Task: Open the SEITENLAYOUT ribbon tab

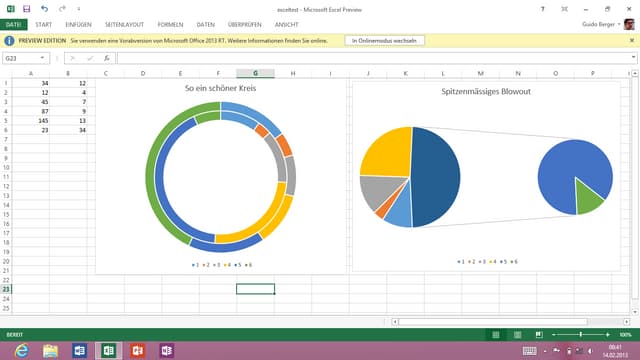Action: (x=124, y=24)
